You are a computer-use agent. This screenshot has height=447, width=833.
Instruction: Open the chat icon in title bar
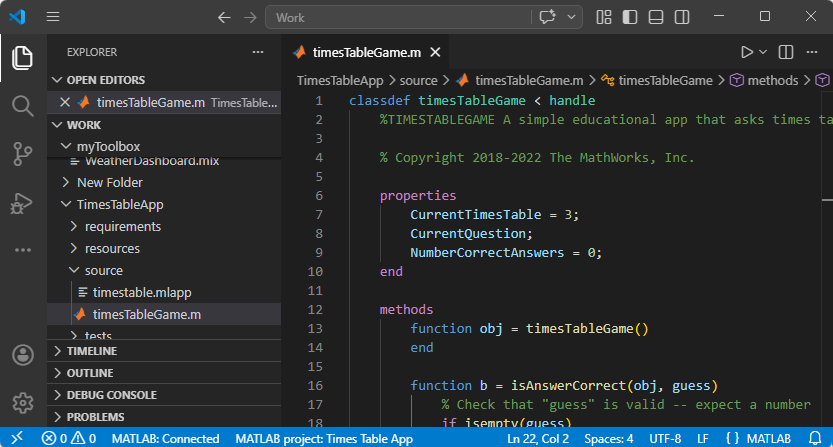point(547,17)
